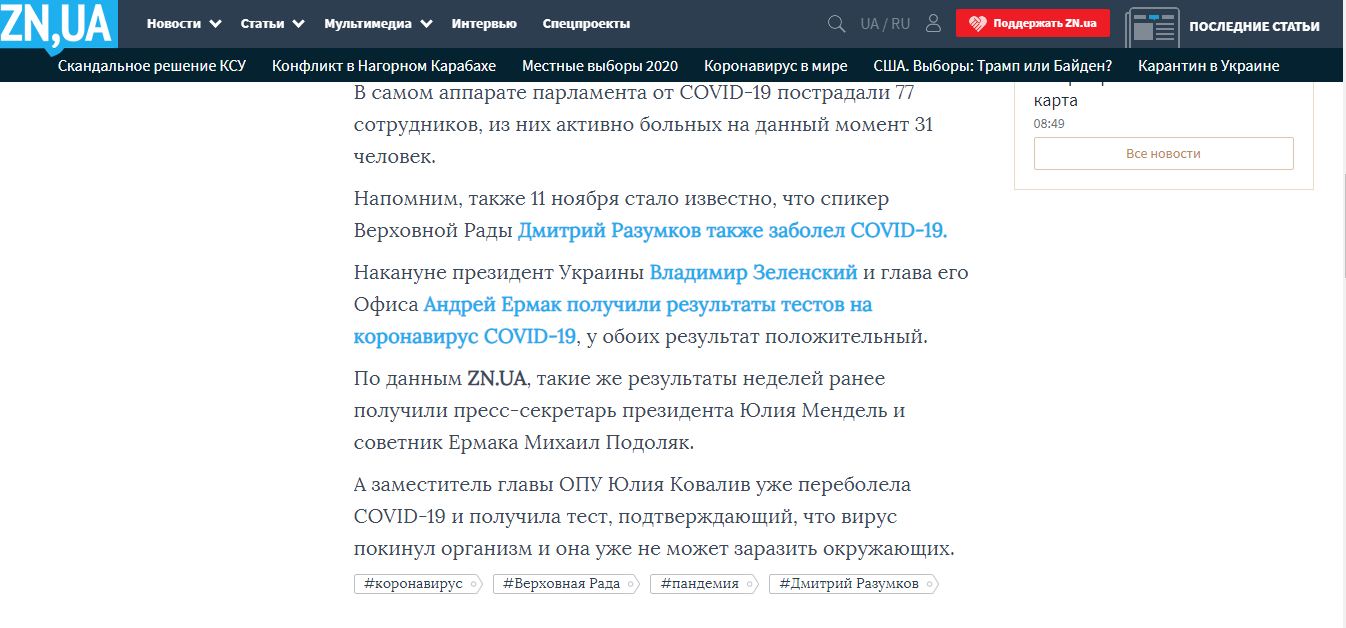Image resolution: width=1346 pixels, height=628 pixels.
Task: Click the Все новости button
Action: pos(1163,154)
